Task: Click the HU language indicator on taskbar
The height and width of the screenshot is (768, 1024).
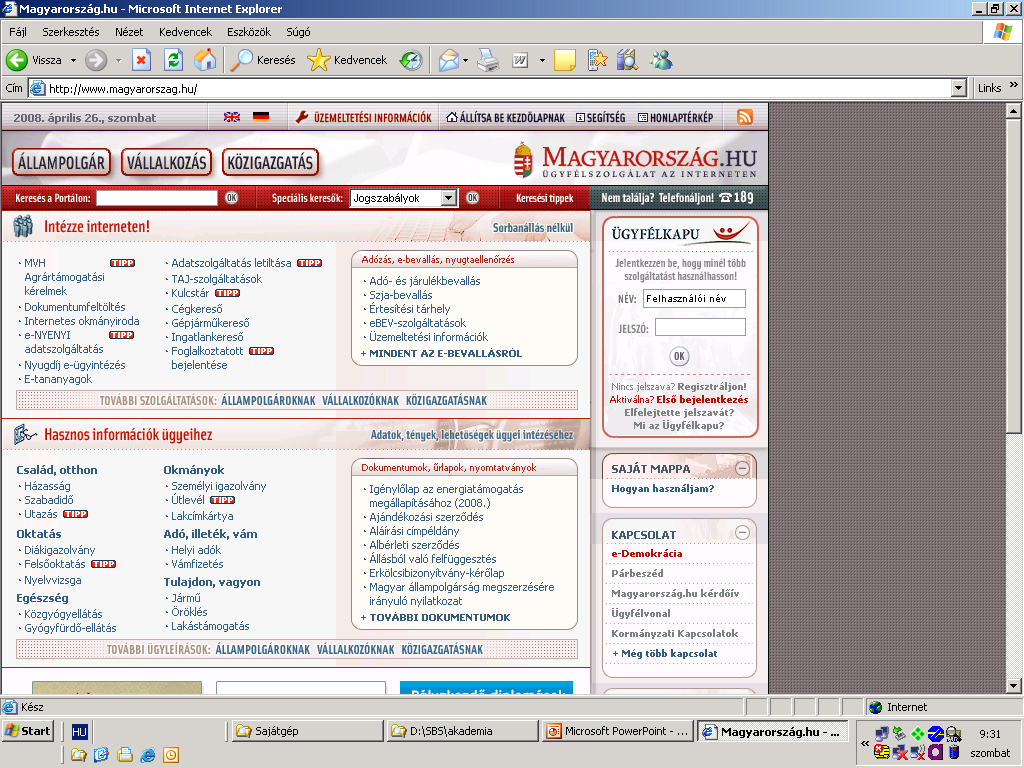Action: [x=80, y=731]
